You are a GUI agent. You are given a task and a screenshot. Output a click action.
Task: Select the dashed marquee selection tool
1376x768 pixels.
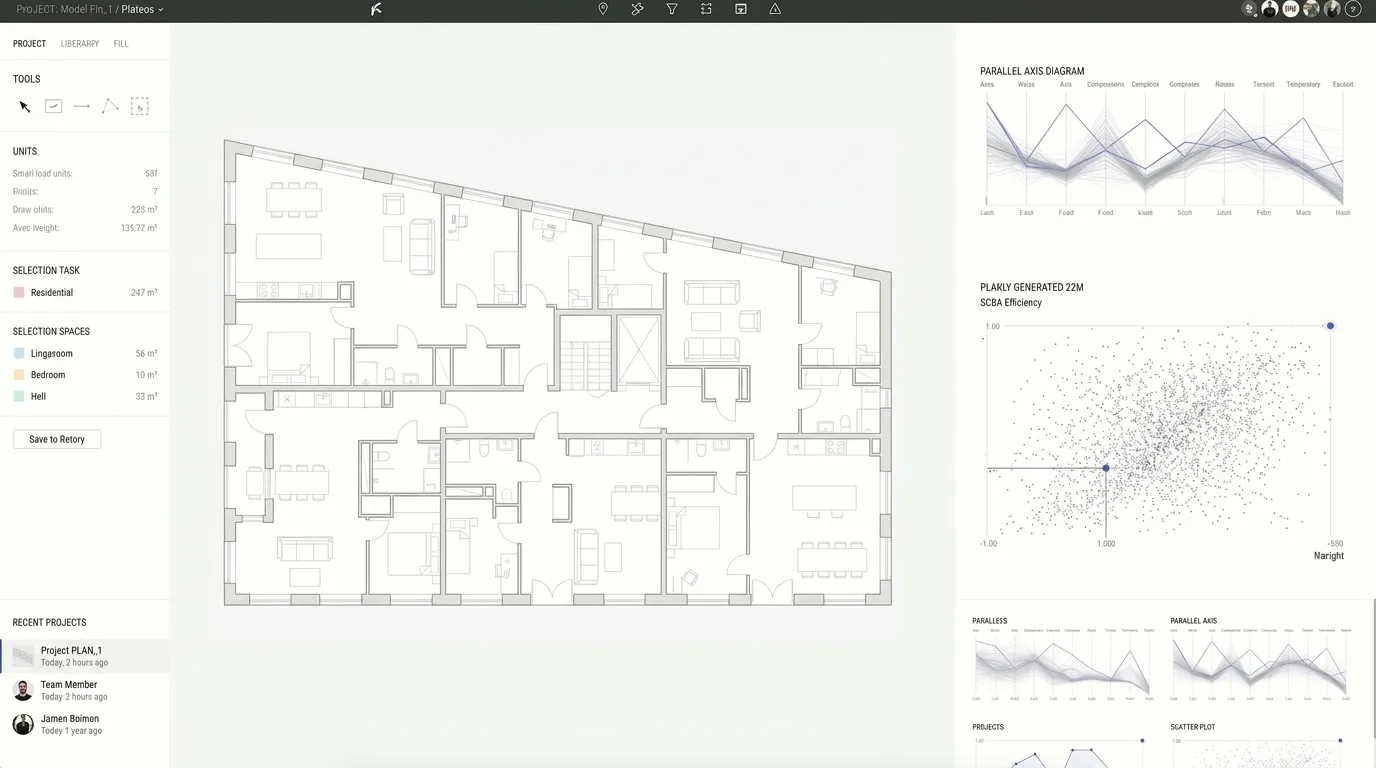point(140,107)
